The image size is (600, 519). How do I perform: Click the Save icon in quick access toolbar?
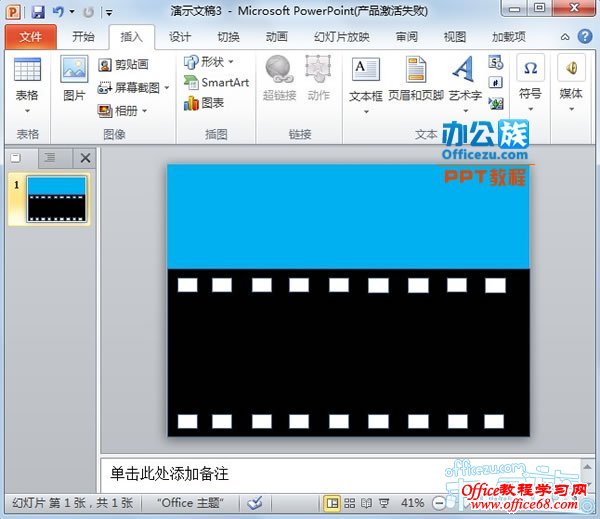[x=38, y=11]
